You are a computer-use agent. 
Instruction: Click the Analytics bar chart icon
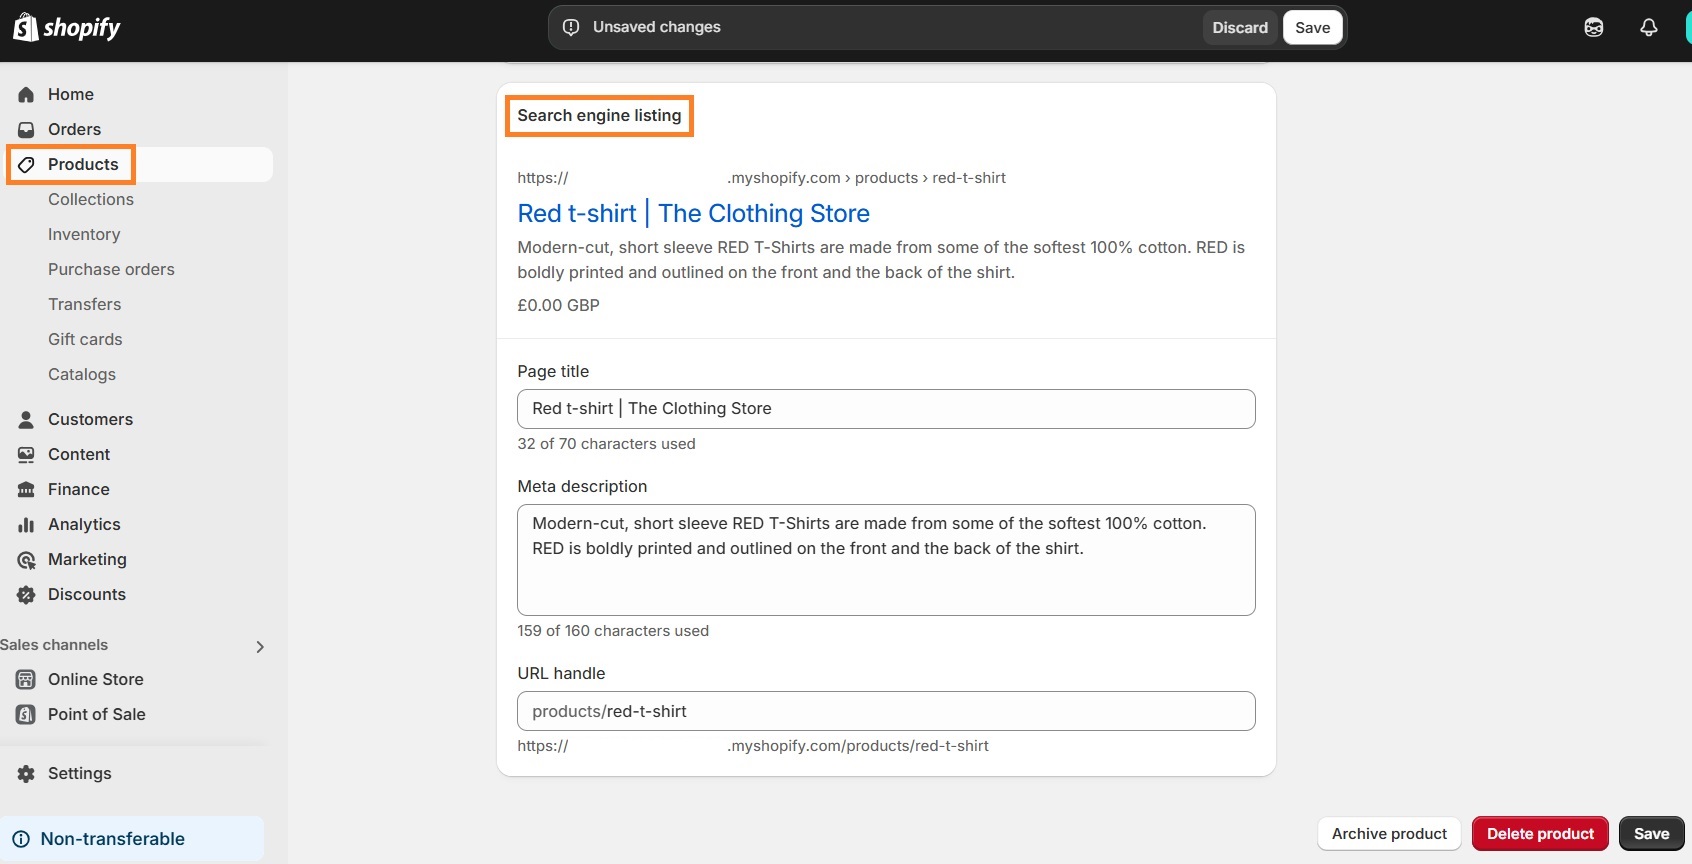[x=26, y=524]
